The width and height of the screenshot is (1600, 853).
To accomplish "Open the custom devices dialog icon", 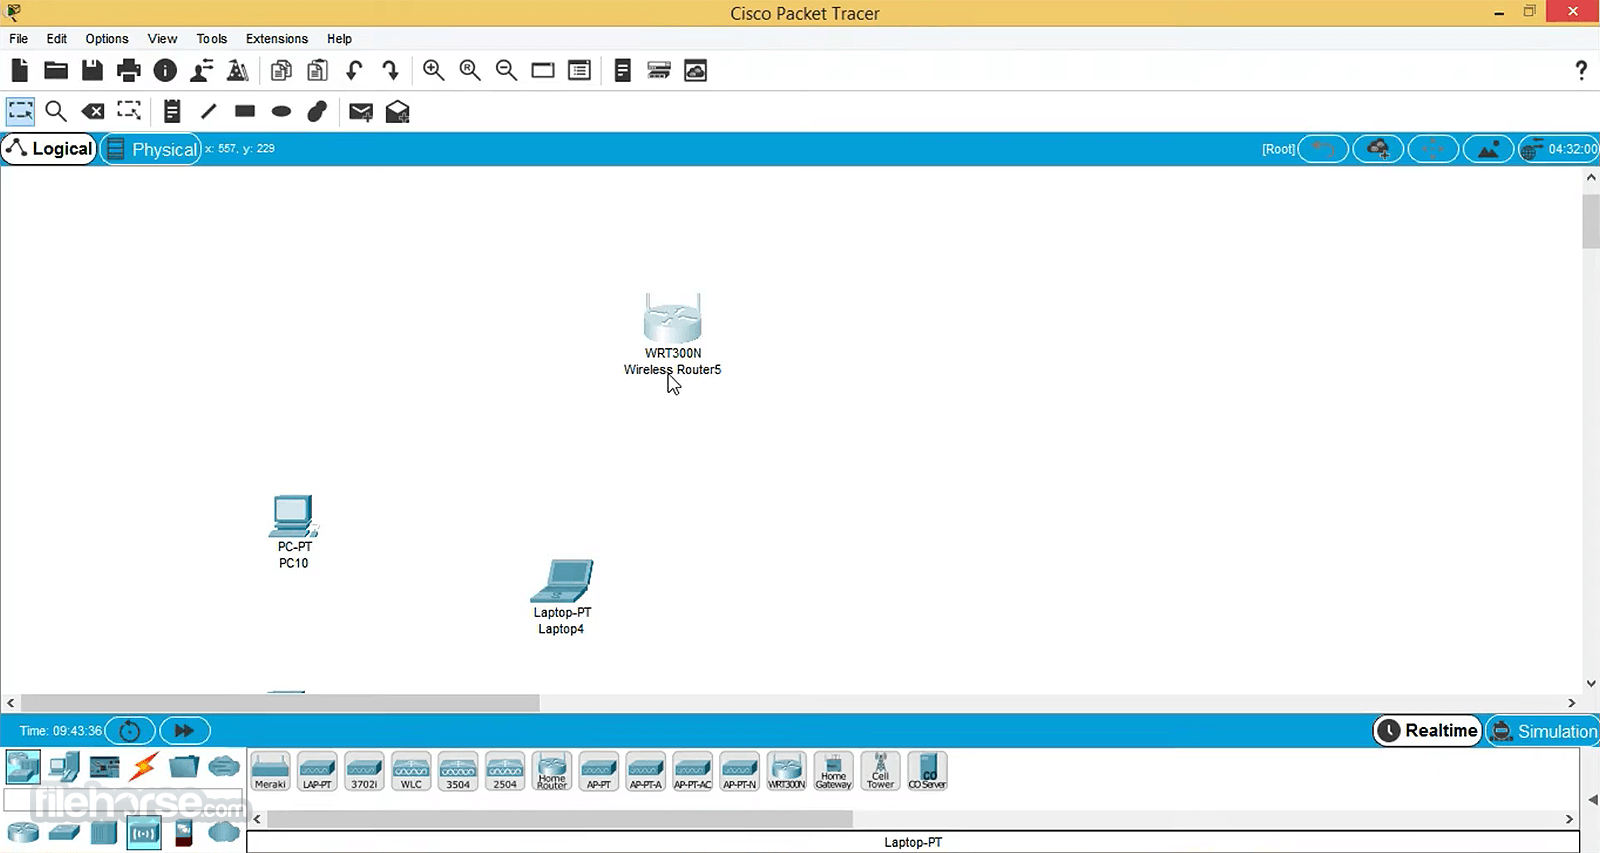I will pyautogui.click(x=579, y=70).
